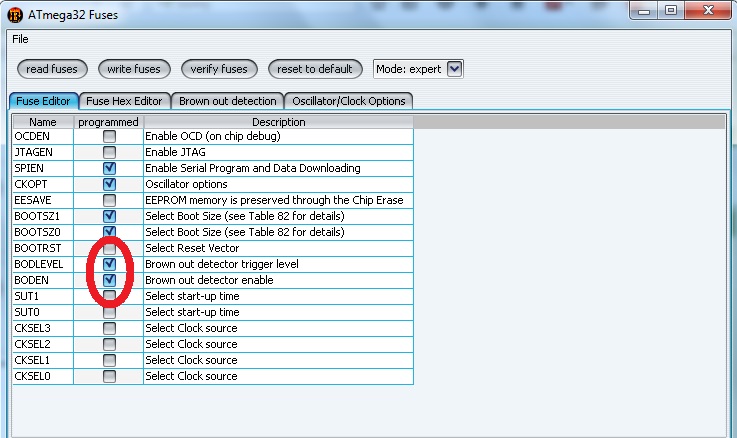Check the CKSEL3 fuse checkbox

pos(109,328)
